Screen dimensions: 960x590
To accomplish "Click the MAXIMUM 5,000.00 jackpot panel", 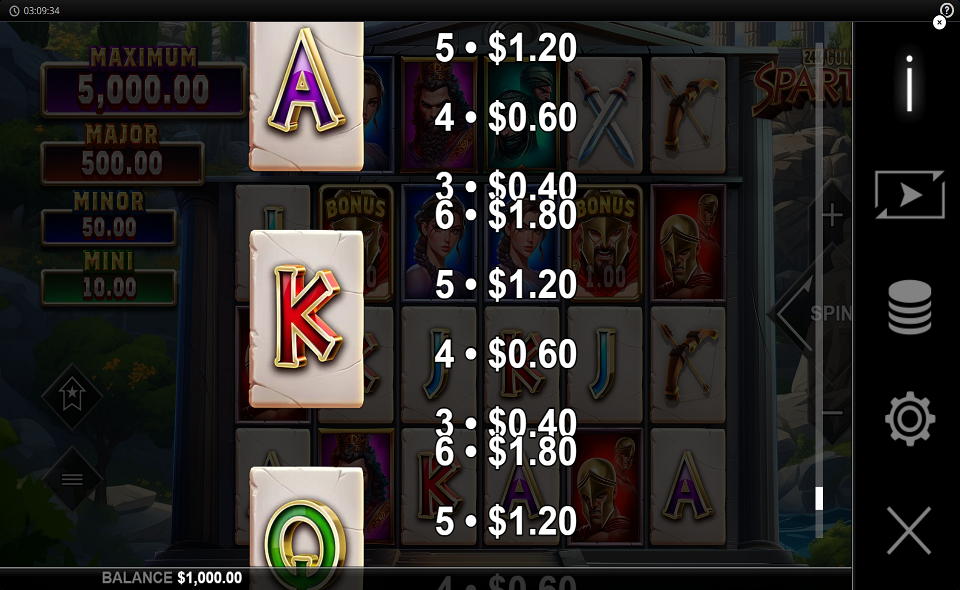I will [x=143, y=82].
